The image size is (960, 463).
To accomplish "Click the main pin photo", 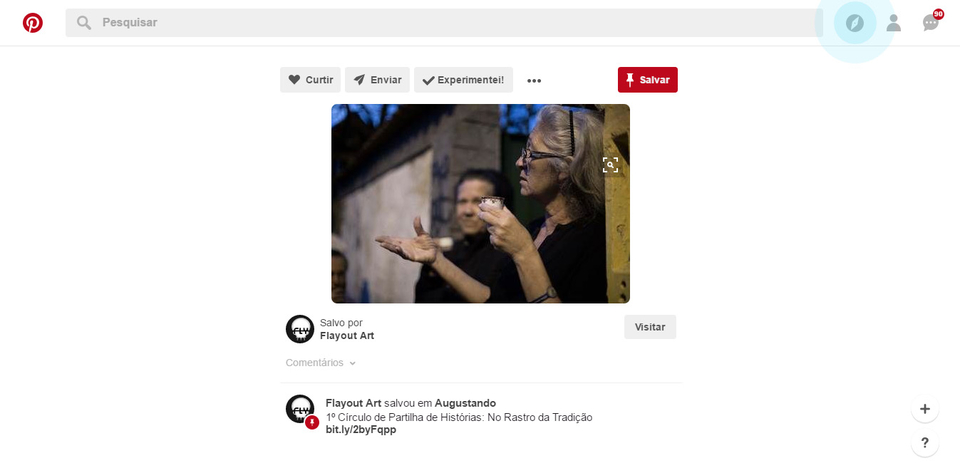I will pos(481,203).
